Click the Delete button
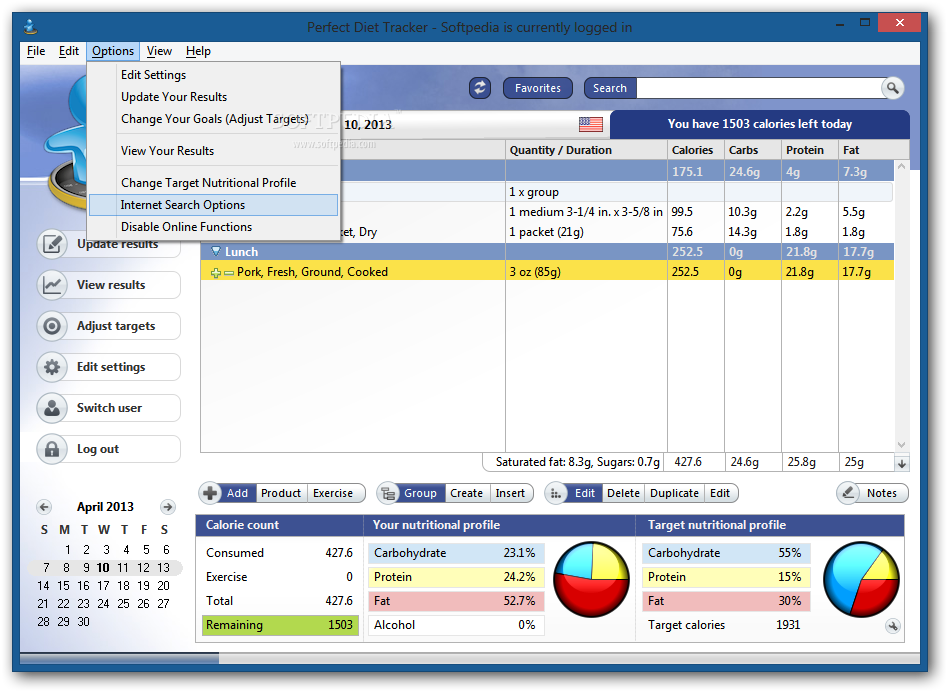948x692 pixels. 623,493
